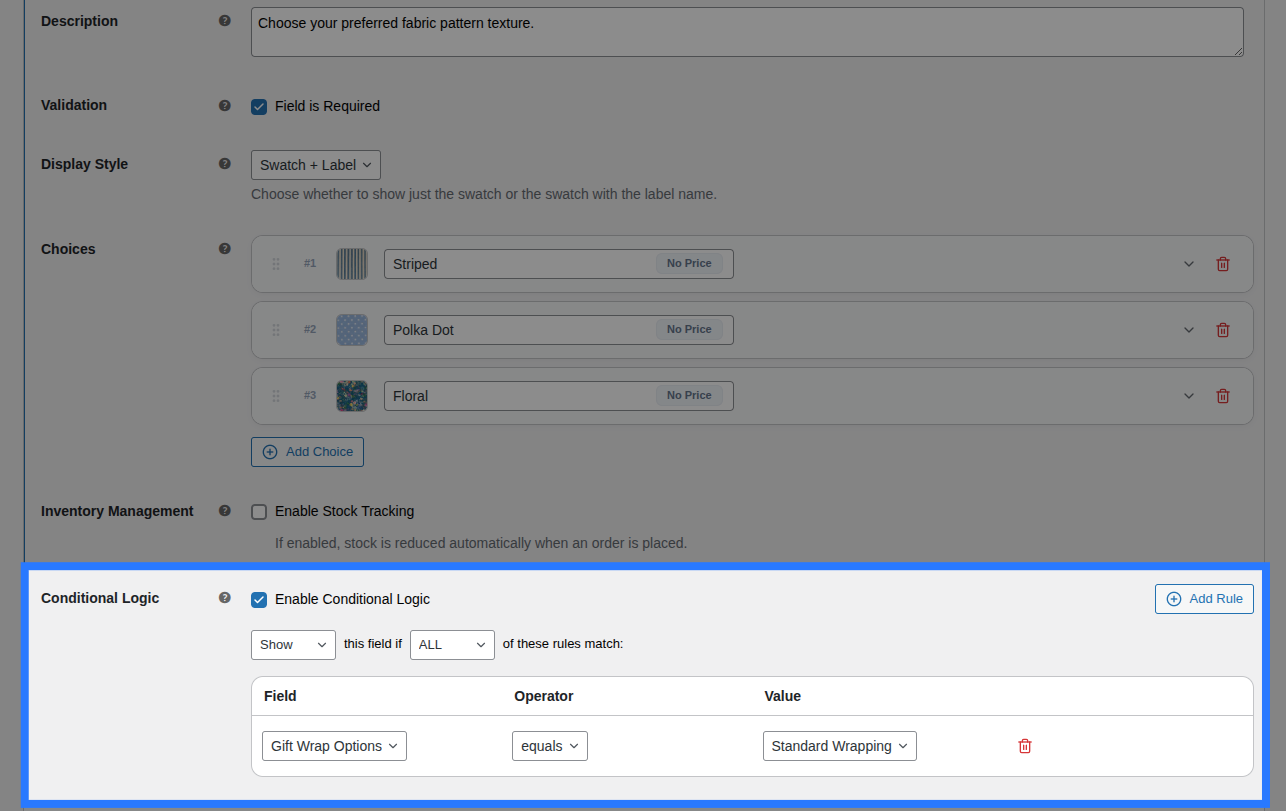Delete the Polka Dot choice
The height and width of the screenshot is (811, 1286).
pos(1222,330)
